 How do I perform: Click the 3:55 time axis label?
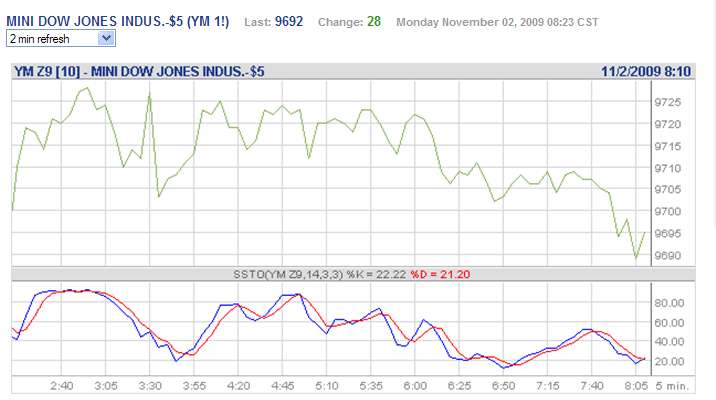pos(195,386)
